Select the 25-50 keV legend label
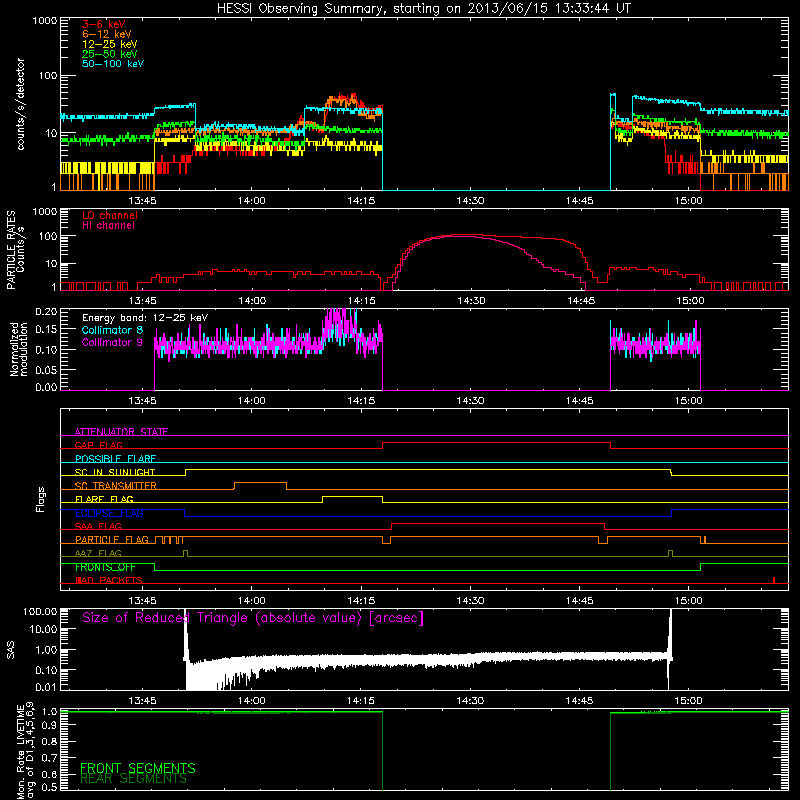Screen dimensions: 800x800 click(x=110, y=54)
